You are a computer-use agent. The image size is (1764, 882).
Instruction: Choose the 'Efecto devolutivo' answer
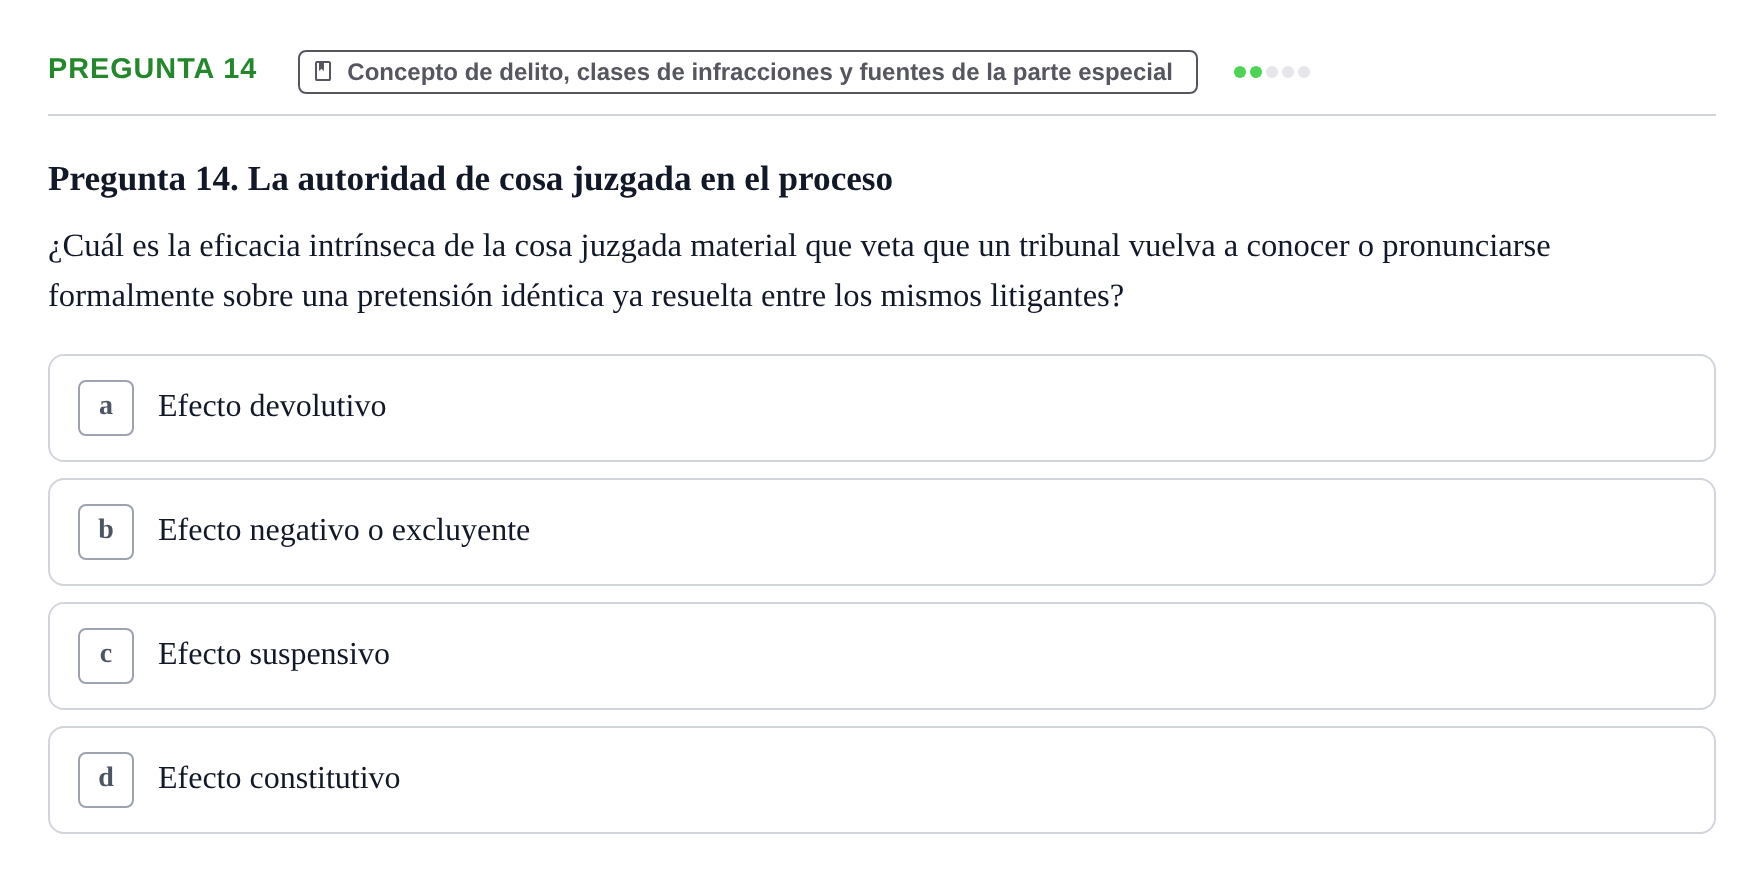click(882, 408)
